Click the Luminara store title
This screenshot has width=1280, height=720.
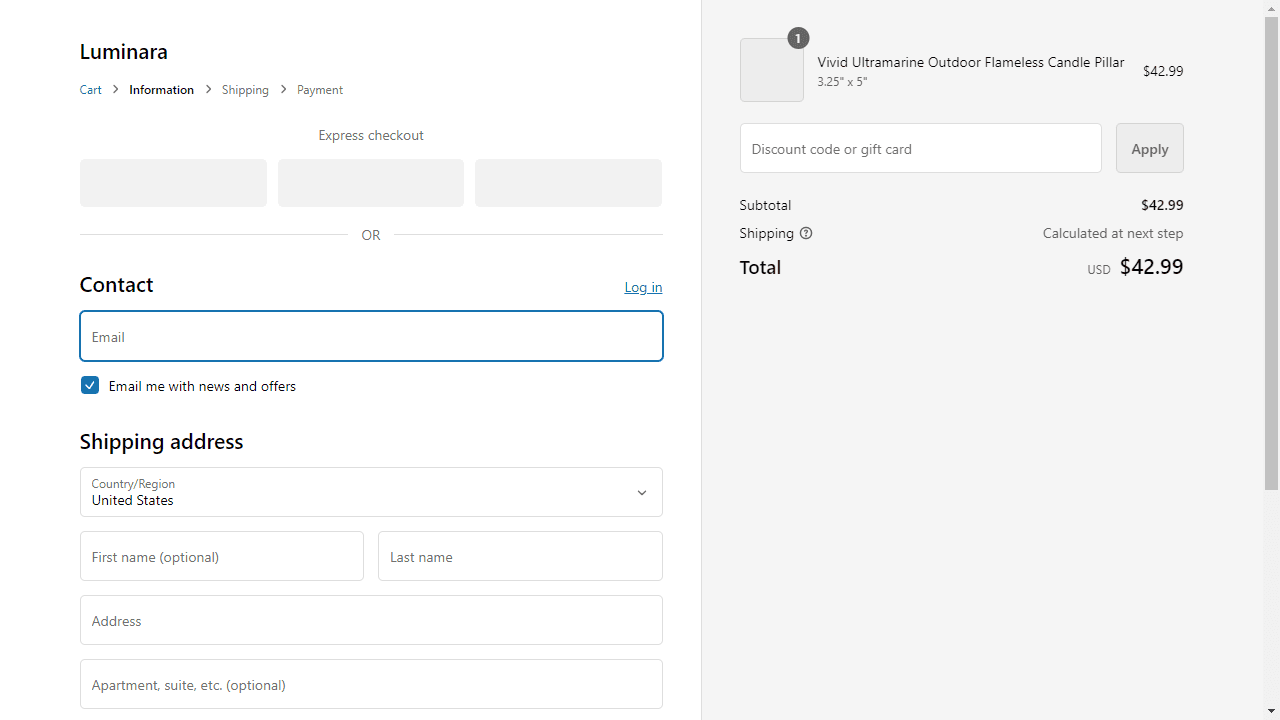point(124,51)
